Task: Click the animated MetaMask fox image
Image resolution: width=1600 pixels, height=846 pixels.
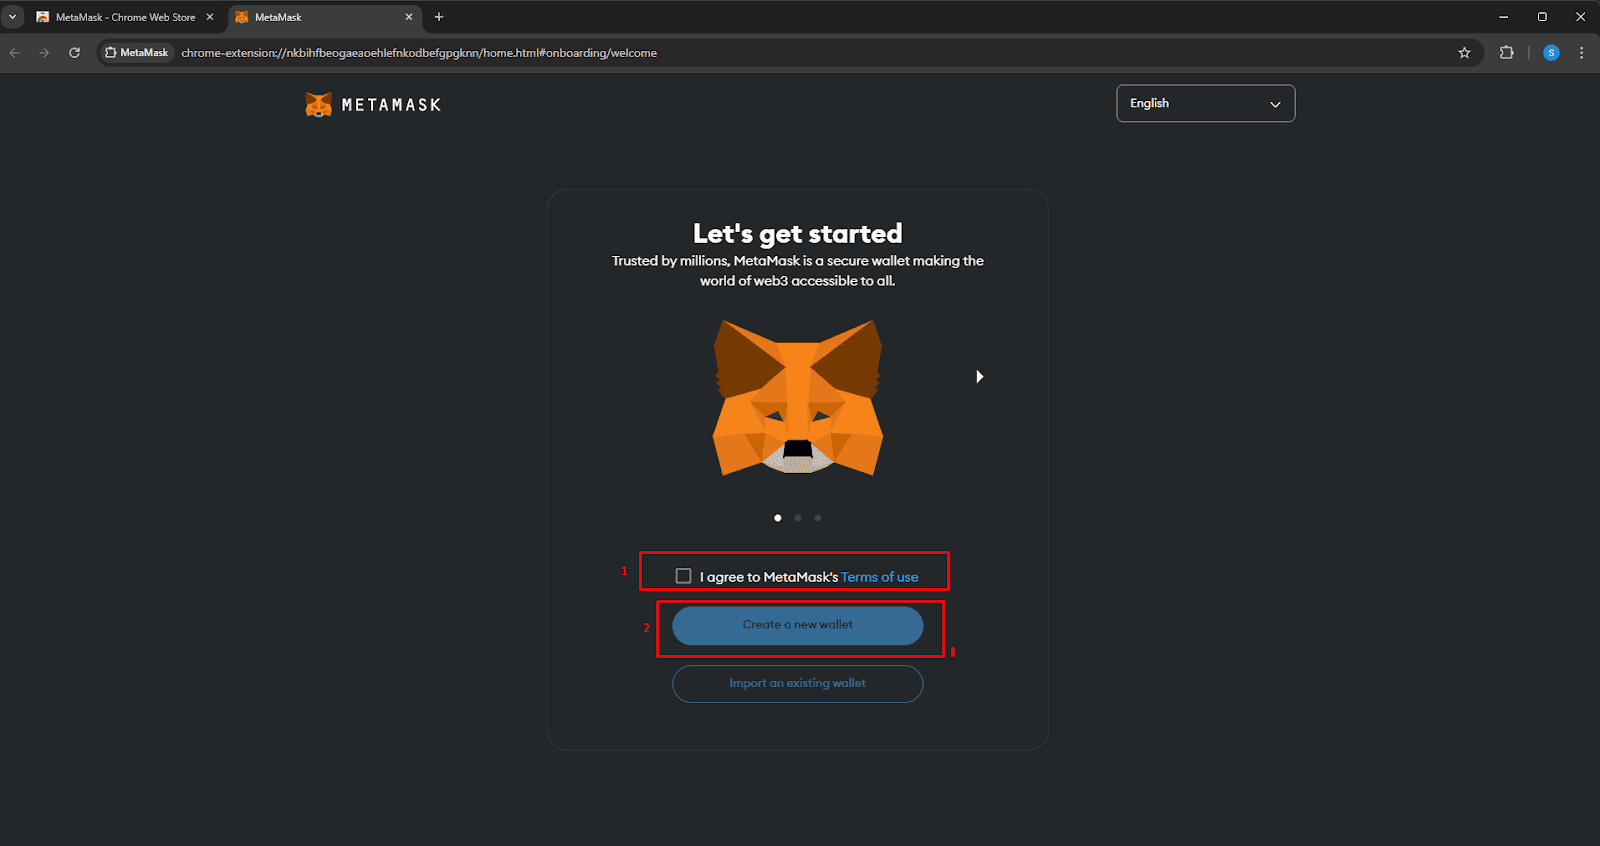Action: click(797, 398)
